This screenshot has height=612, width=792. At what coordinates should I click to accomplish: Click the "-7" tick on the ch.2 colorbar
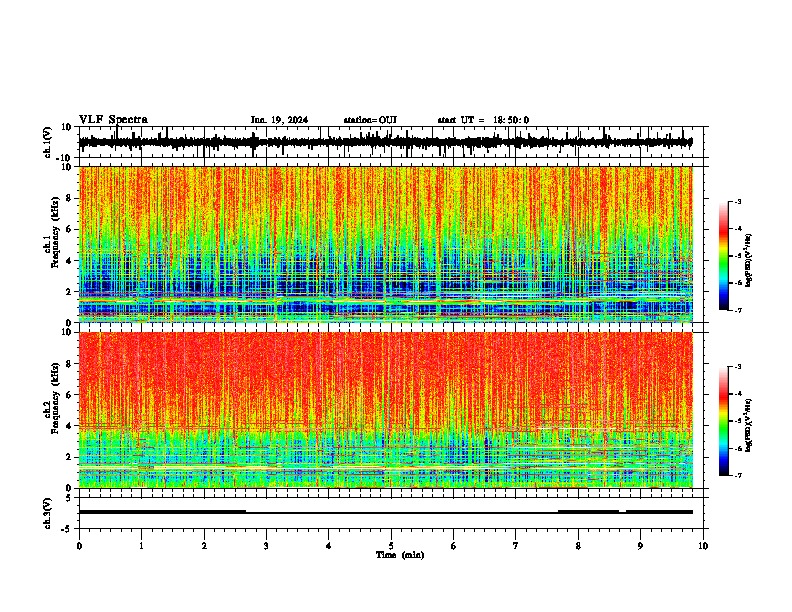(738, 476)
